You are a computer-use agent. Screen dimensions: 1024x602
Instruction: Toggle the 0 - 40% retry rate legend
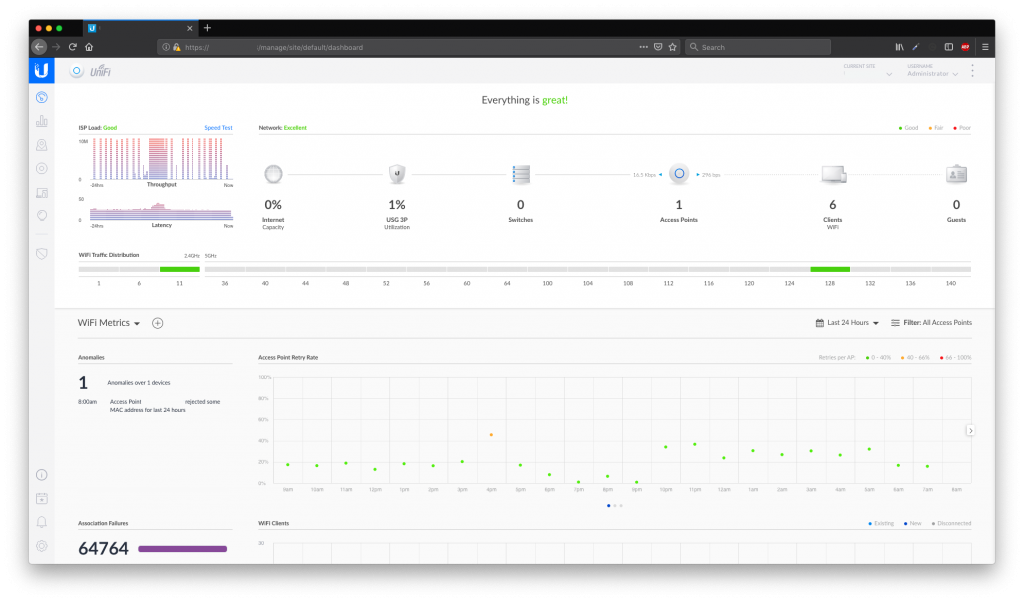click(880, 357)
